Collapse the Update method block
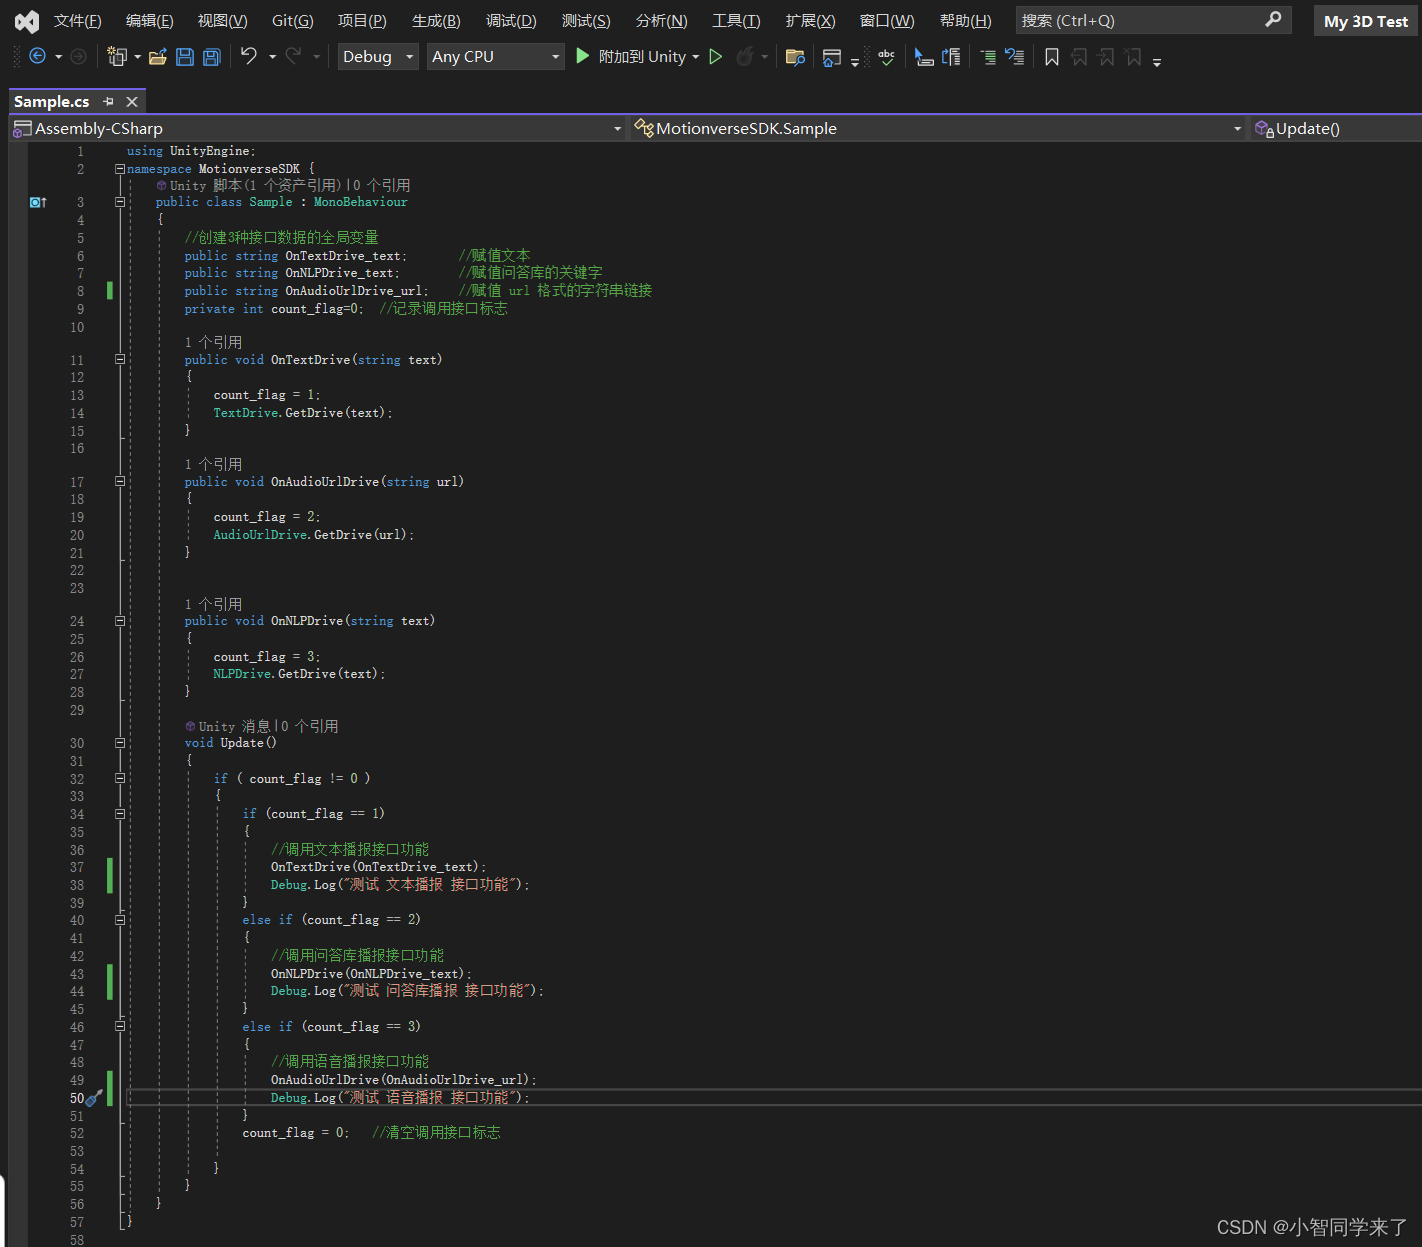1422x1247 pixels. click(x=120, y=743)
